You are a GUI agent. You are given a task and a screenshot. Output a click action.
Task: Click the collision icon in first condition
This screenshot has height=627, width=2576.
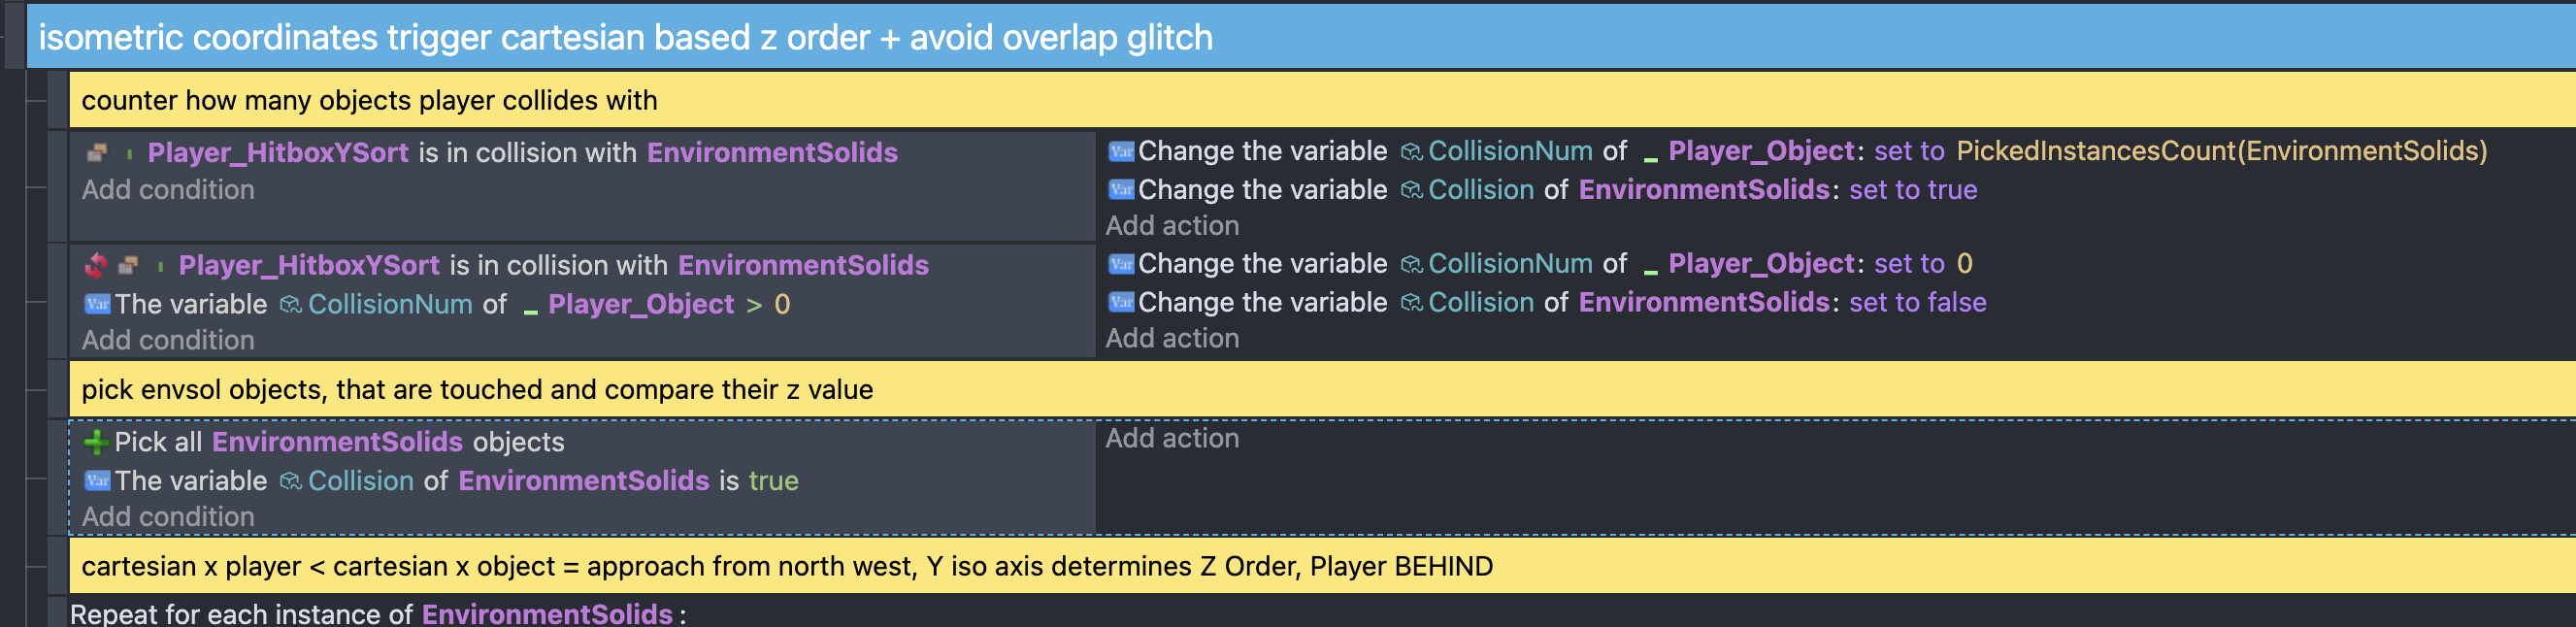tap(97, 152)
